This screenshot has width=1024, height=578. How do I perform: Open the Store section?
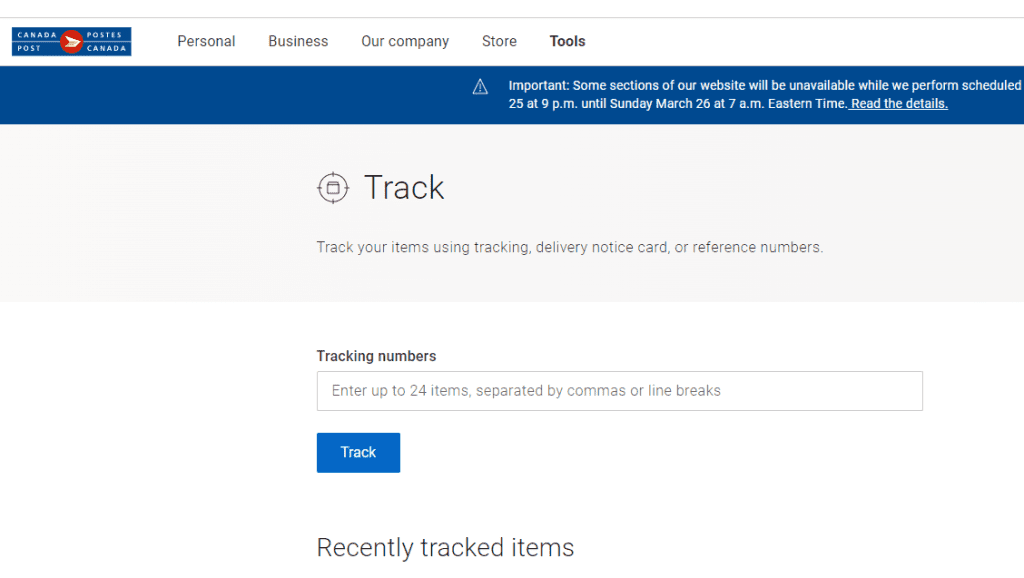pos(499,41)
